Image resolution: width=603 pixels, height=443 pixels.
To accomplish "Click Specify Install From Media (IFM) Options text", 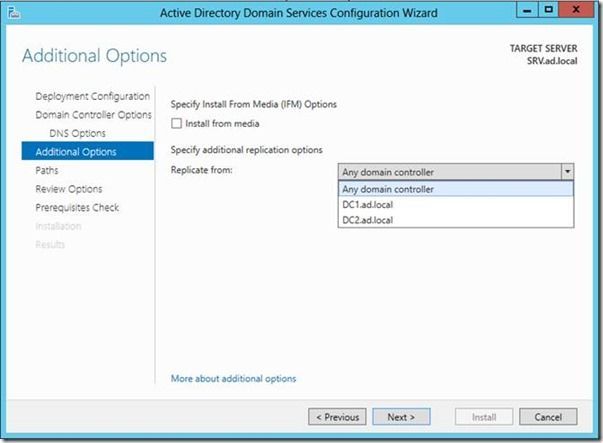I will [x=253, y=104].
